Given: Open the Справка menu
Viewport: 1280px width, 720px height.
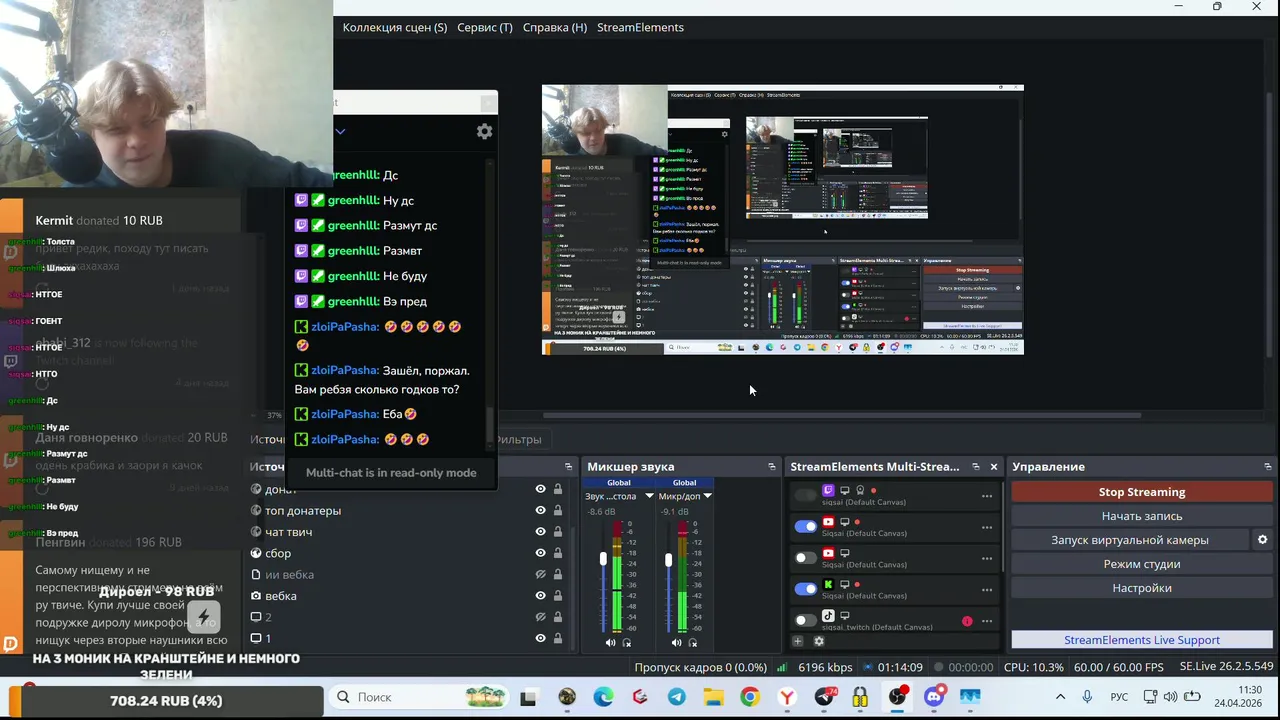Looking at the screenshot, I should point(555,27).
